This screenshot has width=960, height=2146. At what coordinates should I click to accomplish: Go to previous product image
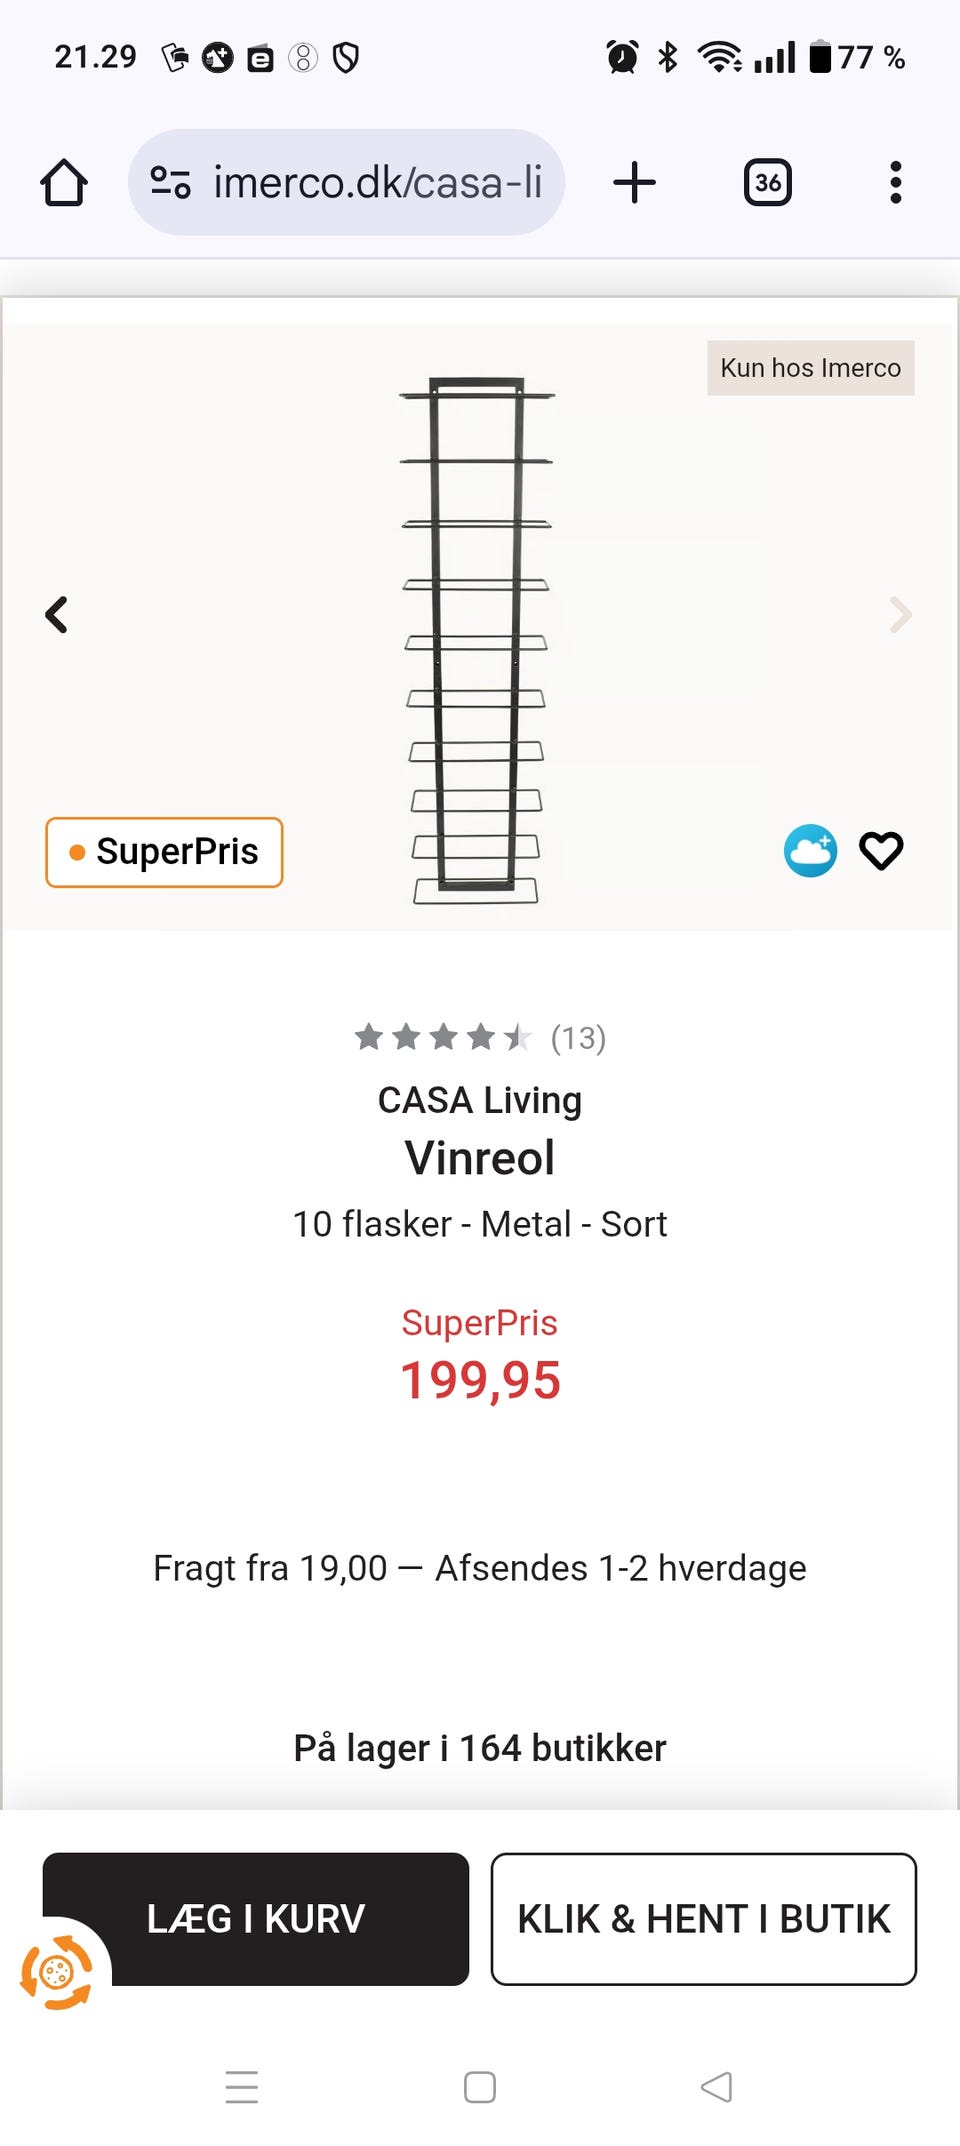[57, 615]
